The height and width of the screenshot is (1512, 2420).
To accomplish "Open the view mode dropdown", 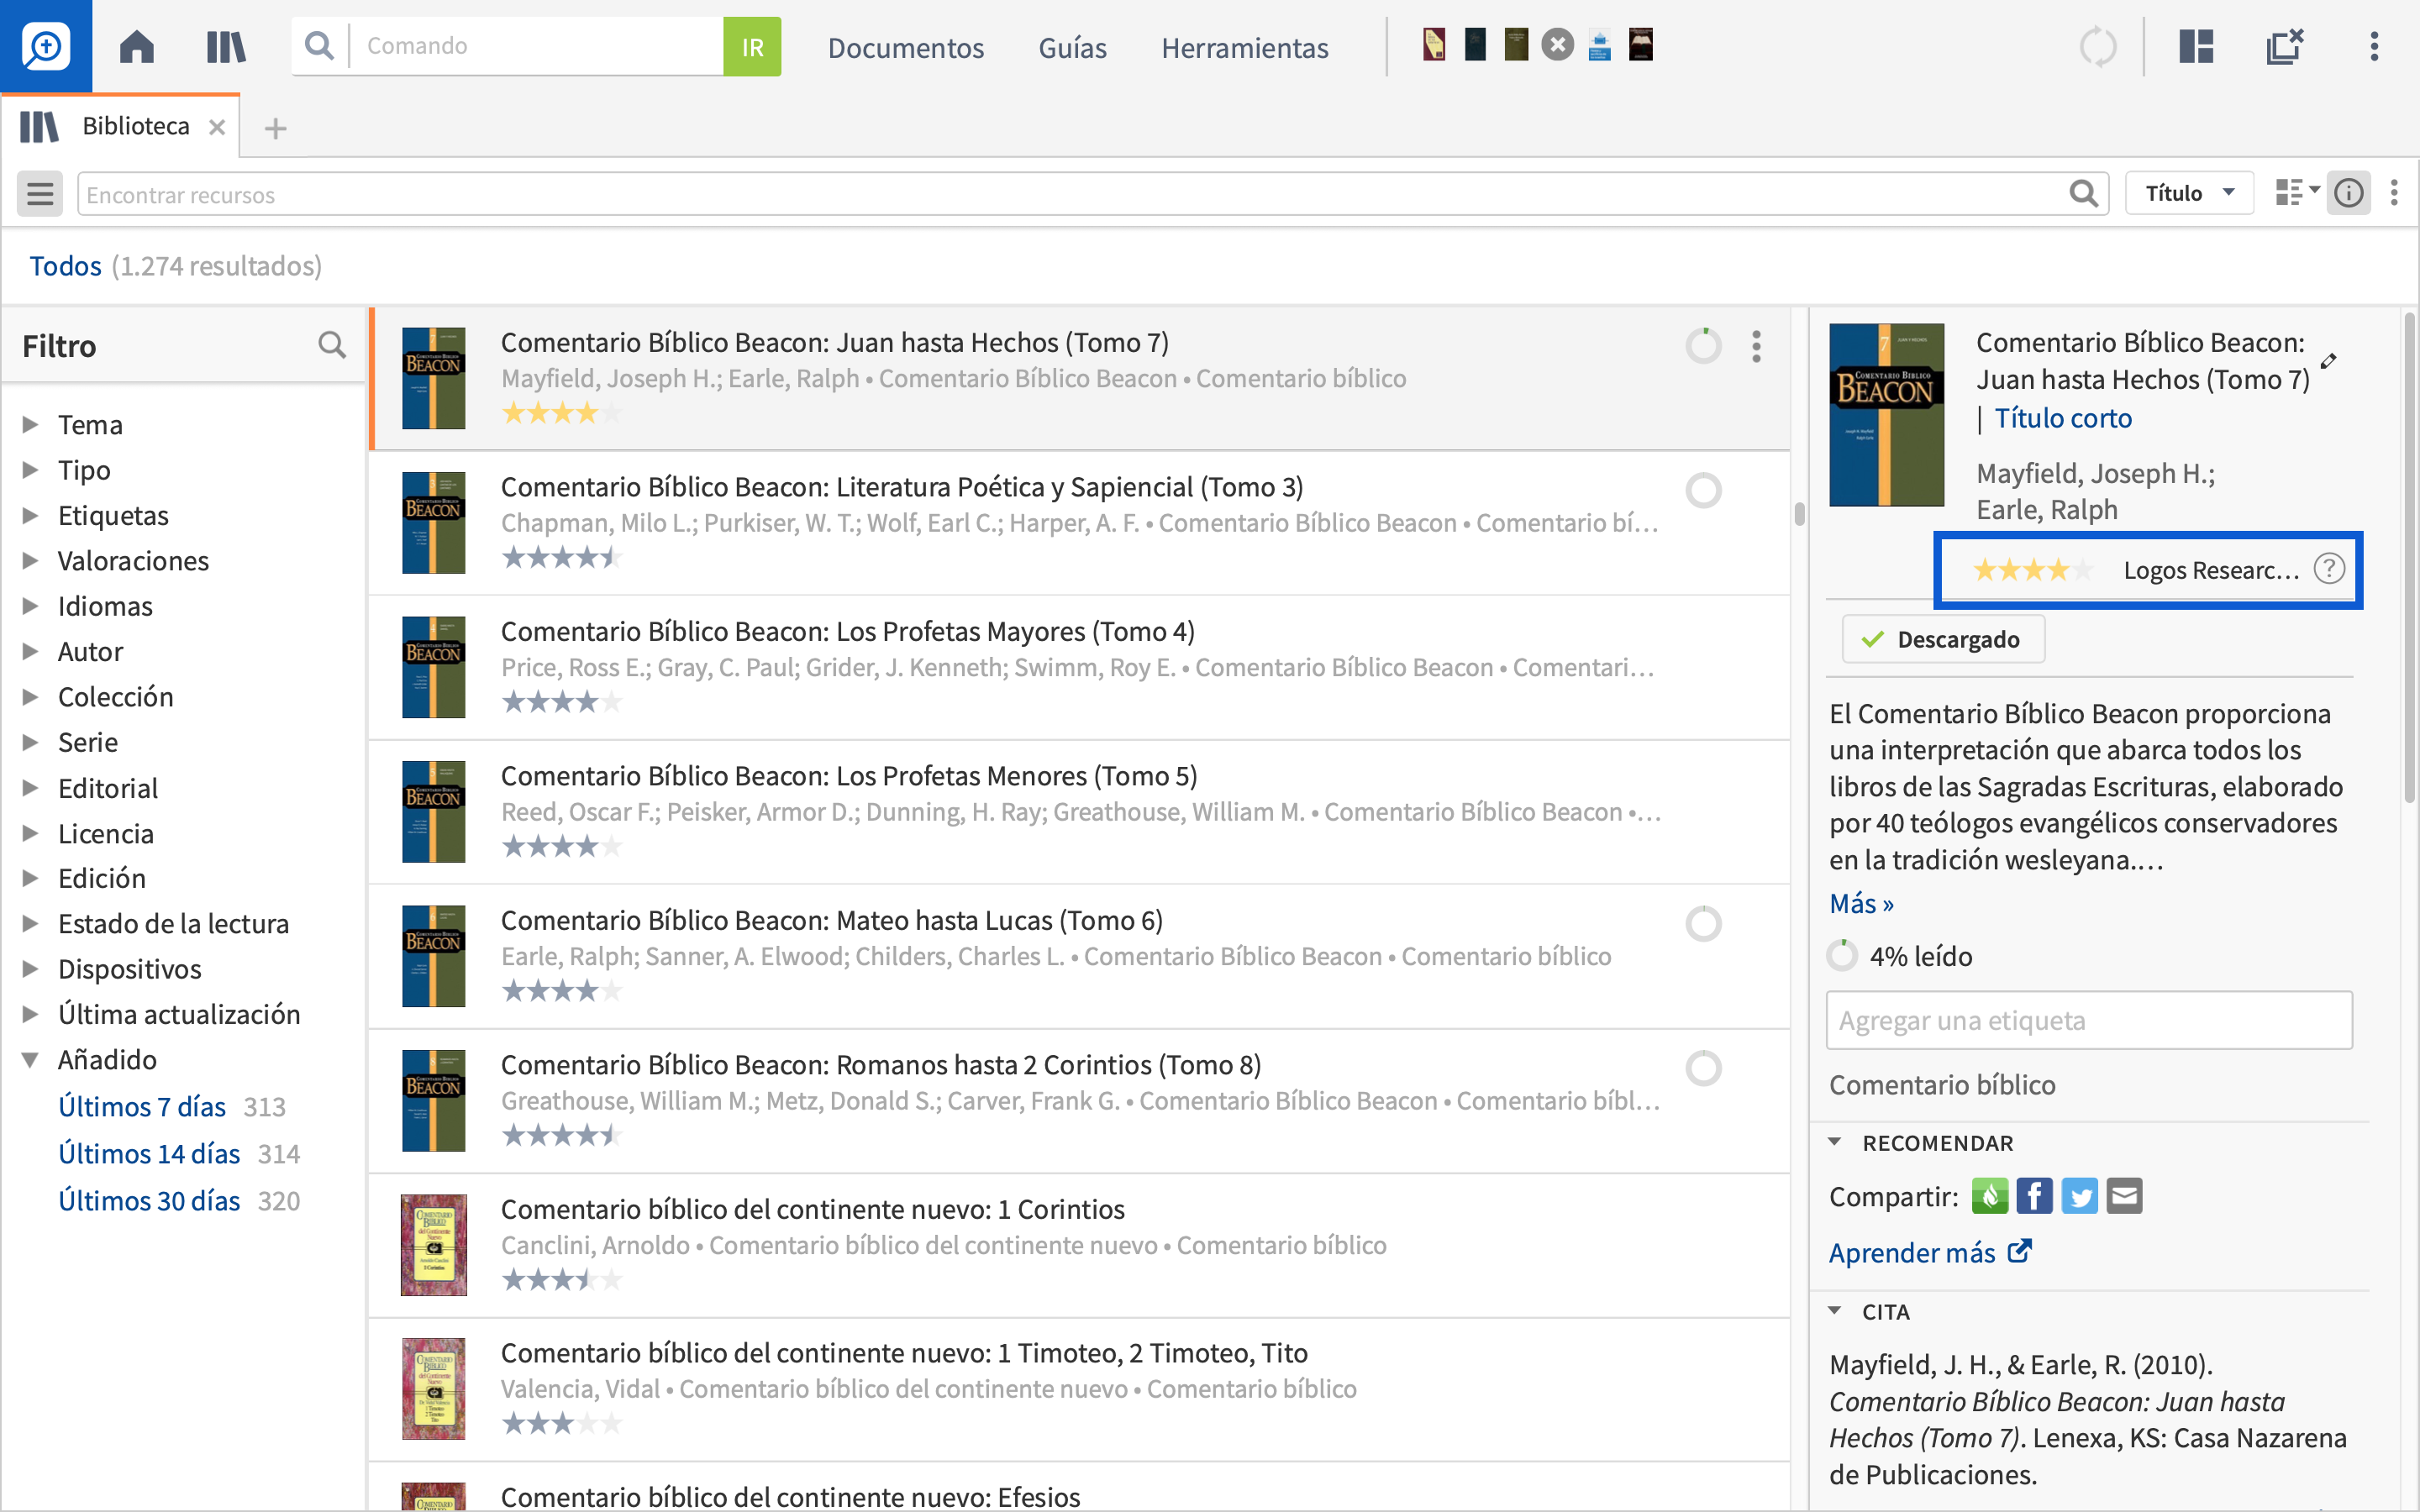I will pyautogui.click(x=2297, y=192).
